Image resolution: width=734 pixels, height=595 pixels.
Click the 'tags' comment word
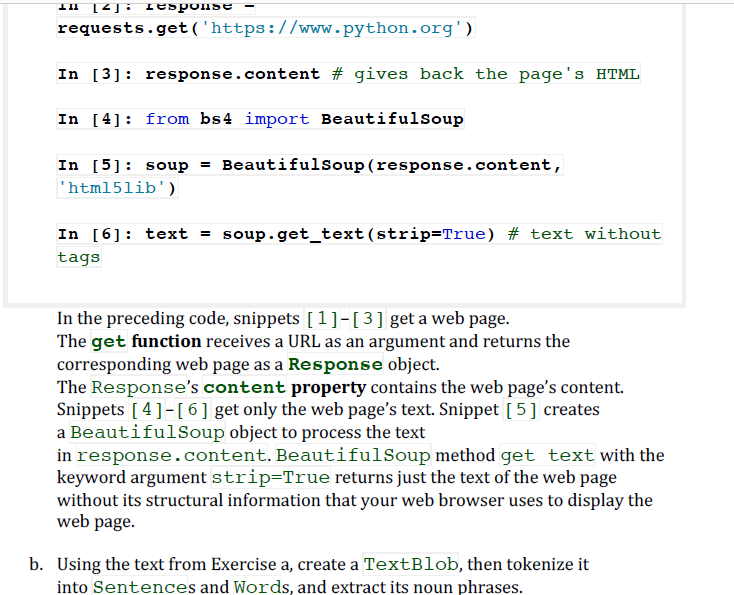(79, 257)
